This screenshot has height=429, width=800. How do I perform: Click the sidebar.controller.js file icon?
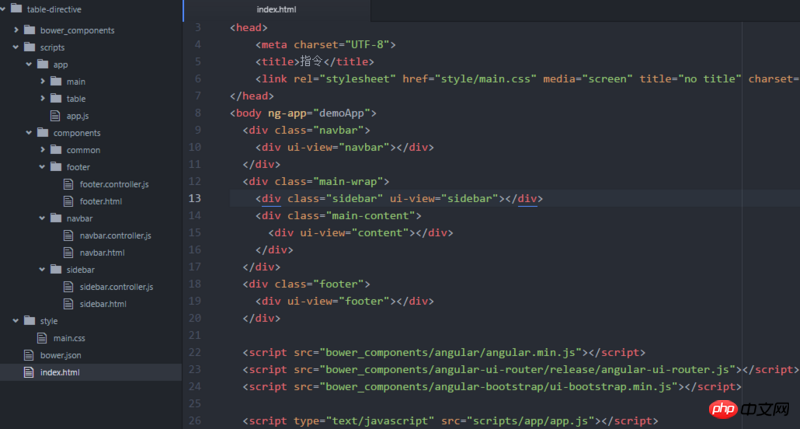(68, 287)
